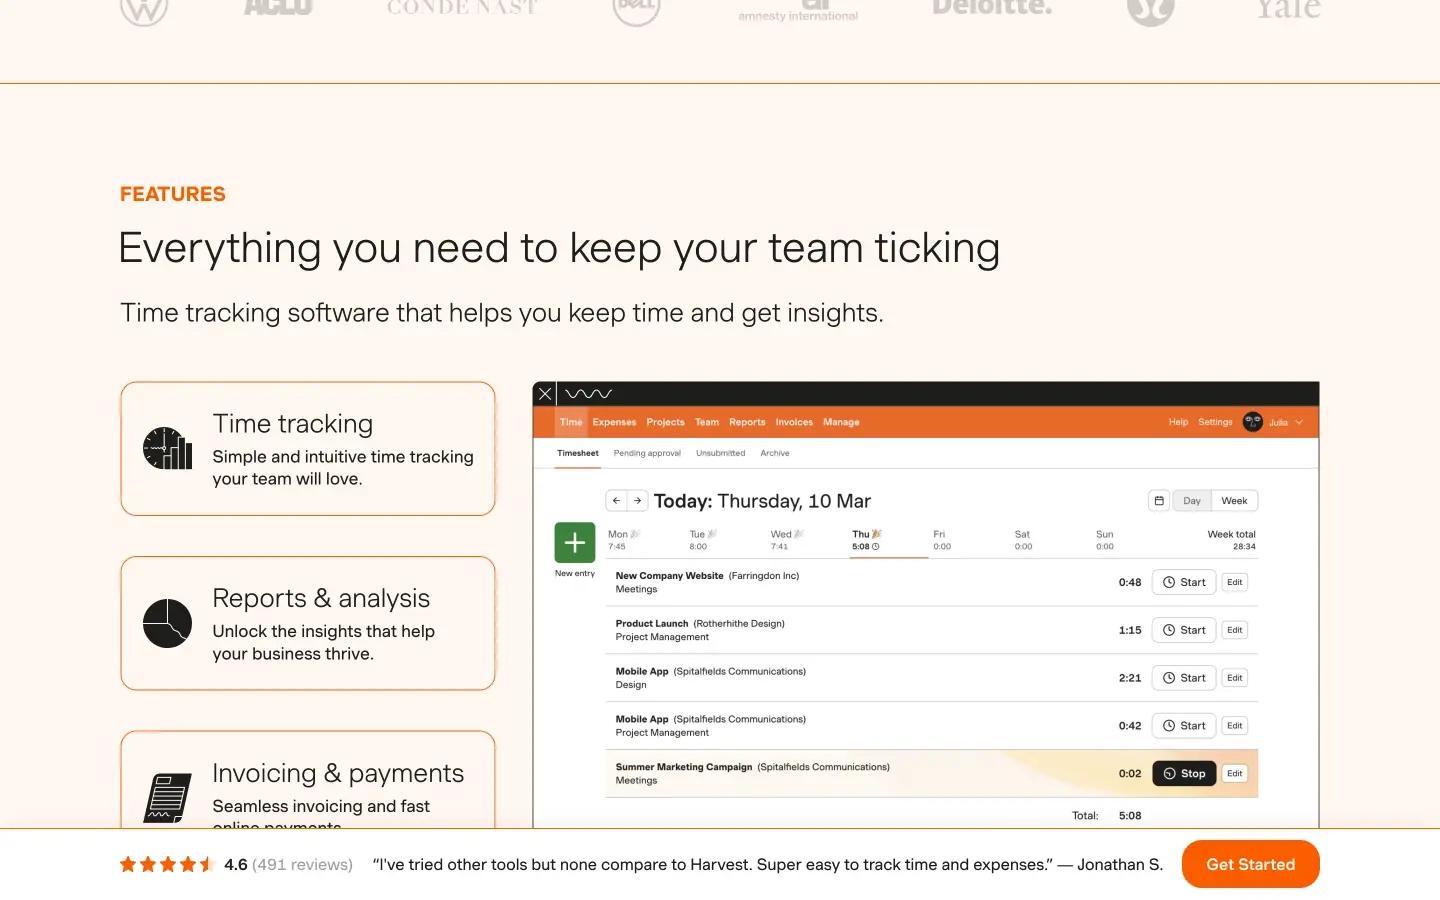Viewport: 1440px width, 900px height.
Task: Switch to Week view toggle
Action: [x=1234, y=501]
